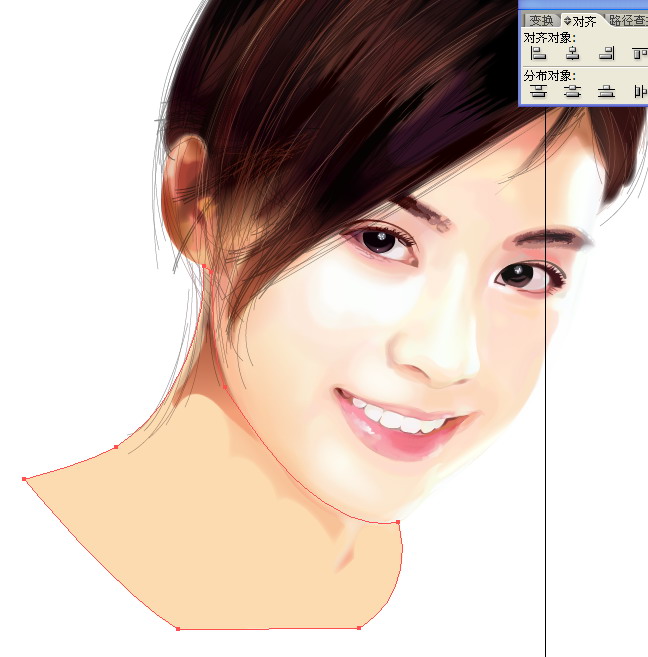The width and height of the screenshot is (648, 657).
Task: Select the 对齐 (Align) tab
Action: pyautogui.click(x=584, y=20)
